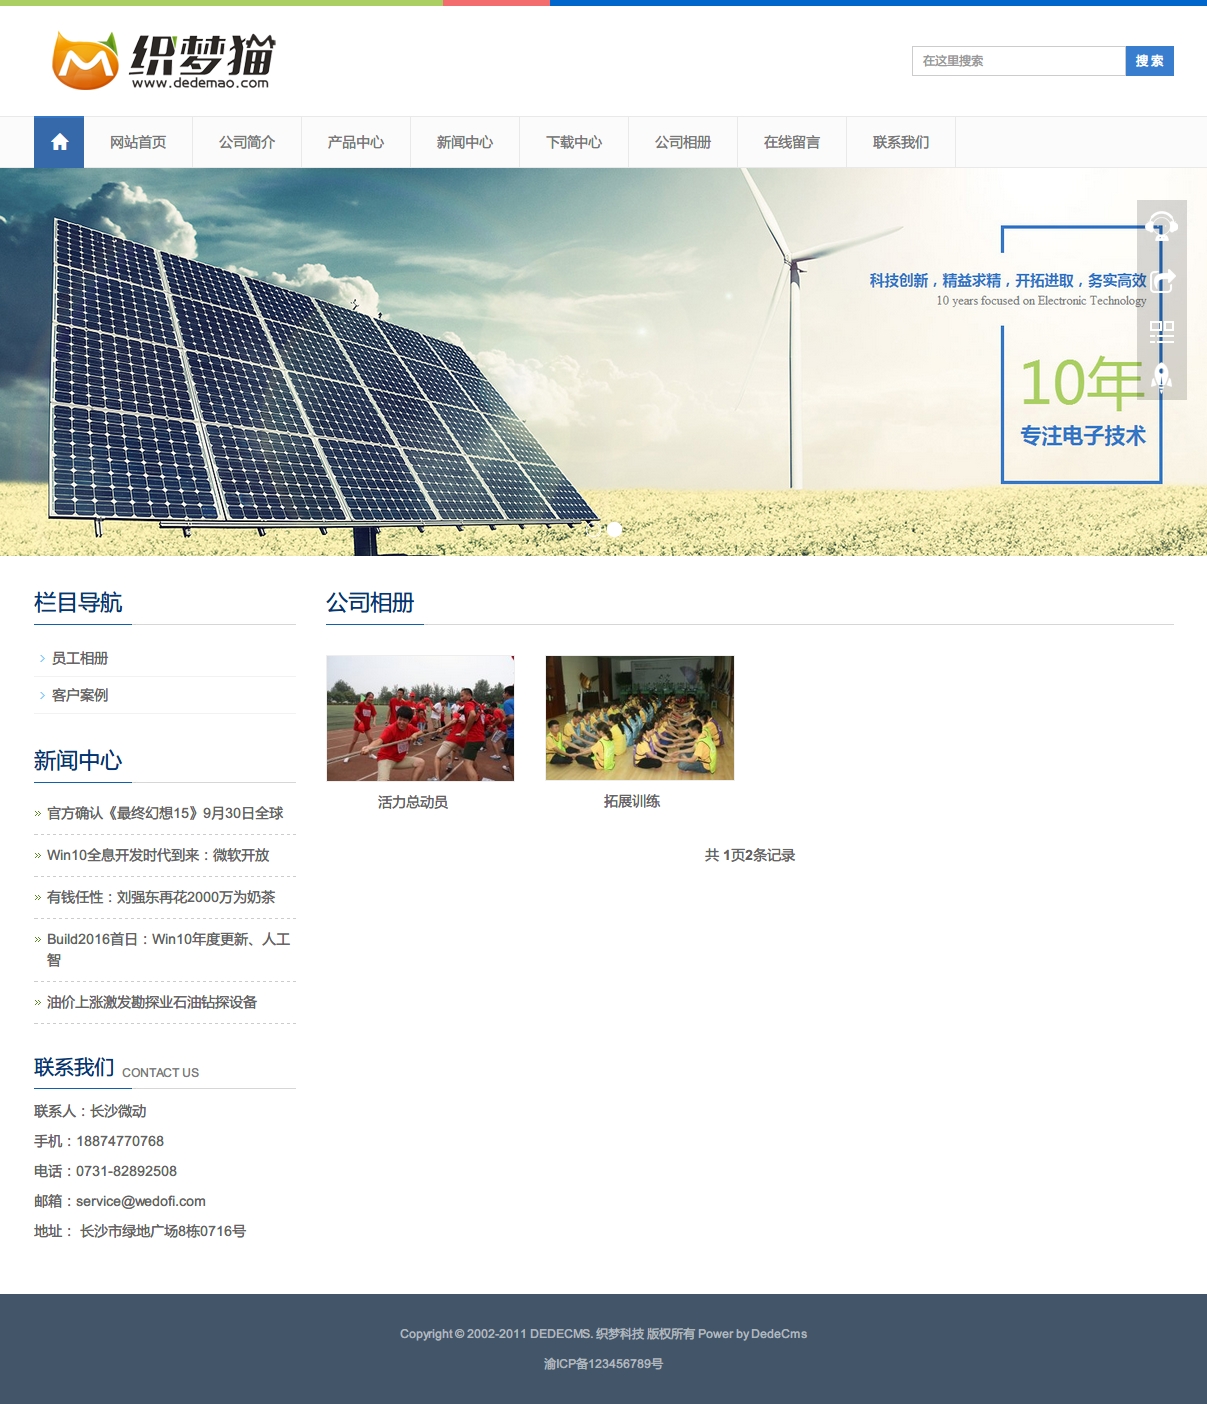Viewport: 1207px width, 1404px height.
Task: Select the filled second banner slide dot
Action: click(x=614, y=529)
